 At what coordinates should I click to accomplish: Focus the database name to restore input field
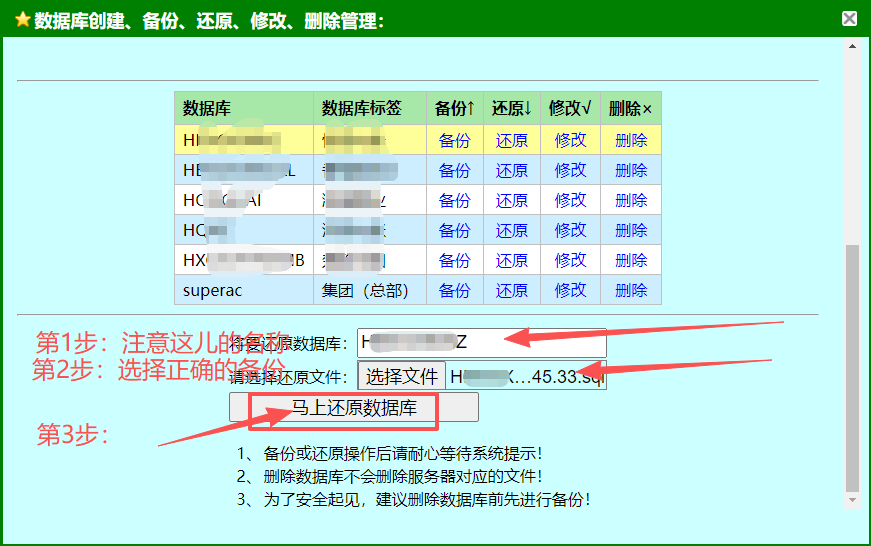[x=479, y=343]
